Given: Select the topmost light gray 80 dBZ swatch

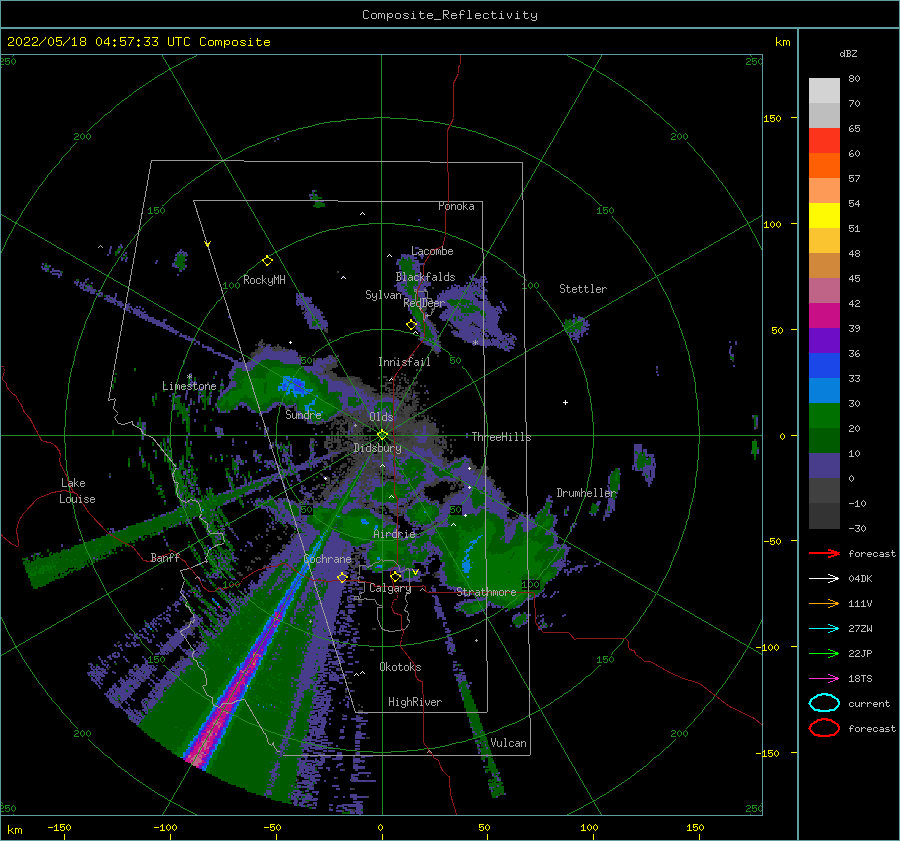Looking at the screenshot, I should tap(824, 91).
